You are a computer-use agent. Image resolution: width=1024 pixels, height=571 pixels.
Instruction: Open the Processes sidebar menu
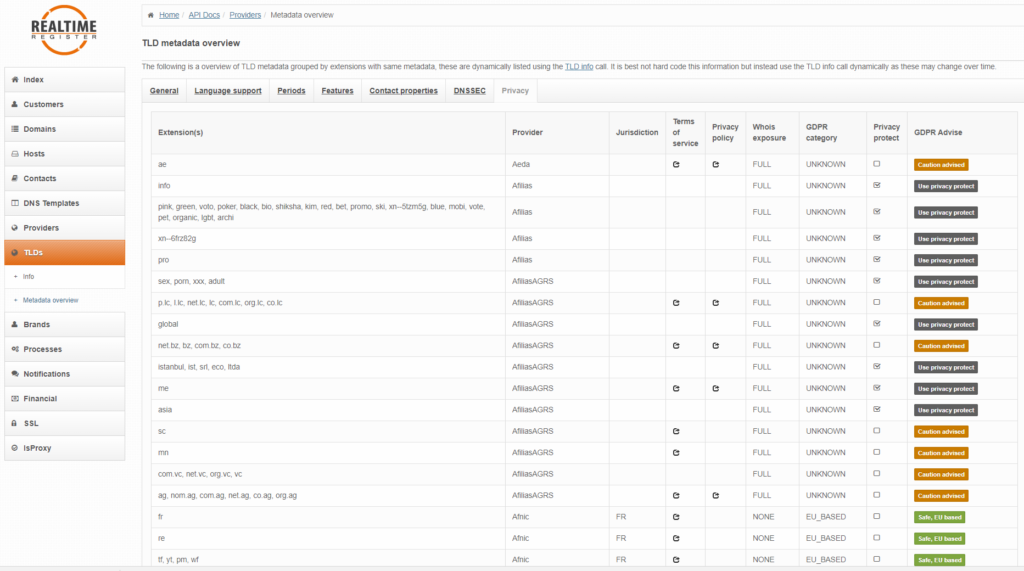coord(65,350)
